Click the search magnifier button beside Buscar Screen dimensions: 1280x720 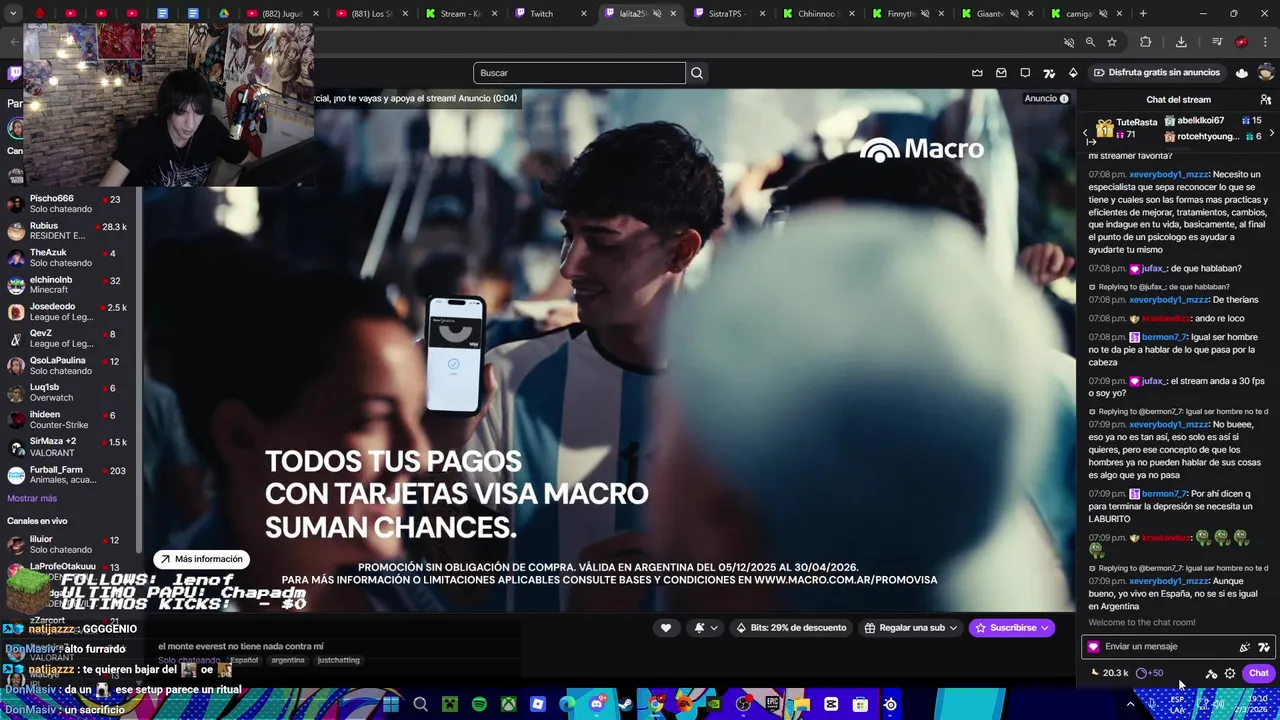697,73
